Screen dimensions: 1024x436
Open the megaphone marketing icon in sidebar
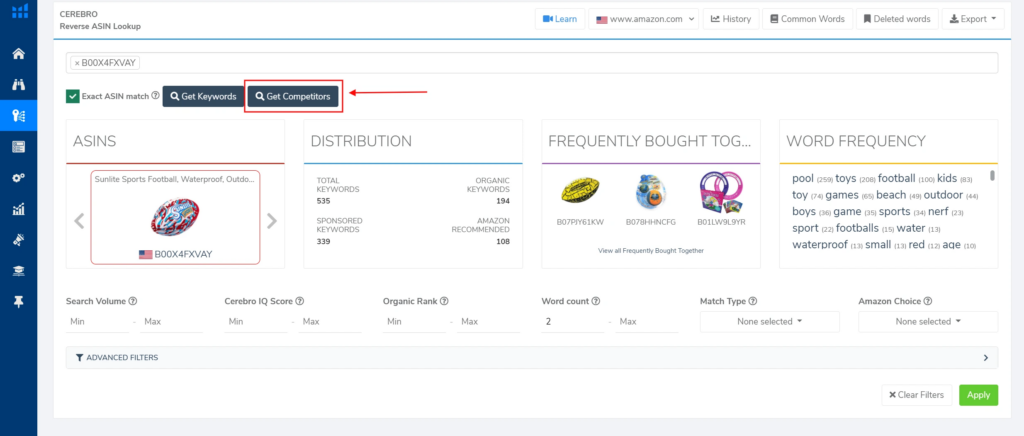19,241
